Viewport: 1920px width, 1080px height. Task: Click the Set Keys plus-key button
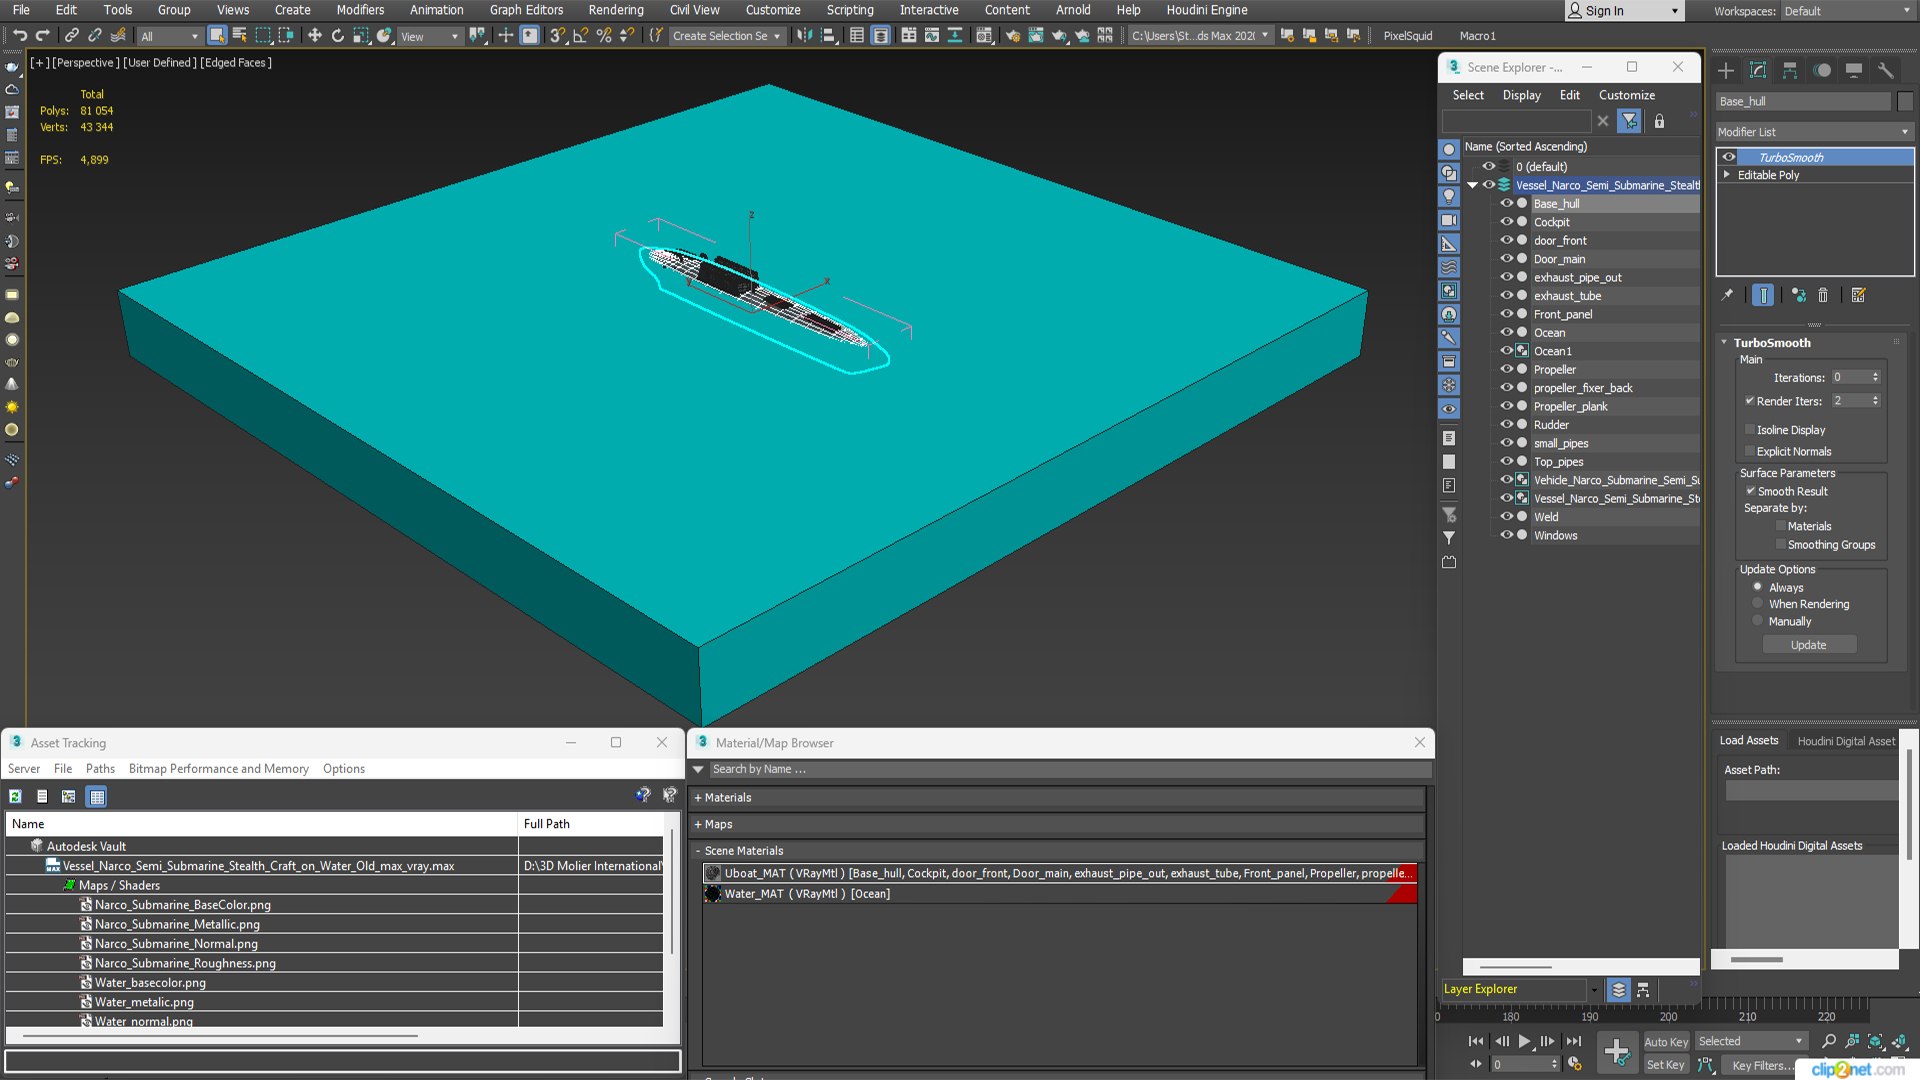pyautogui.click(x=1616, y=1052)
